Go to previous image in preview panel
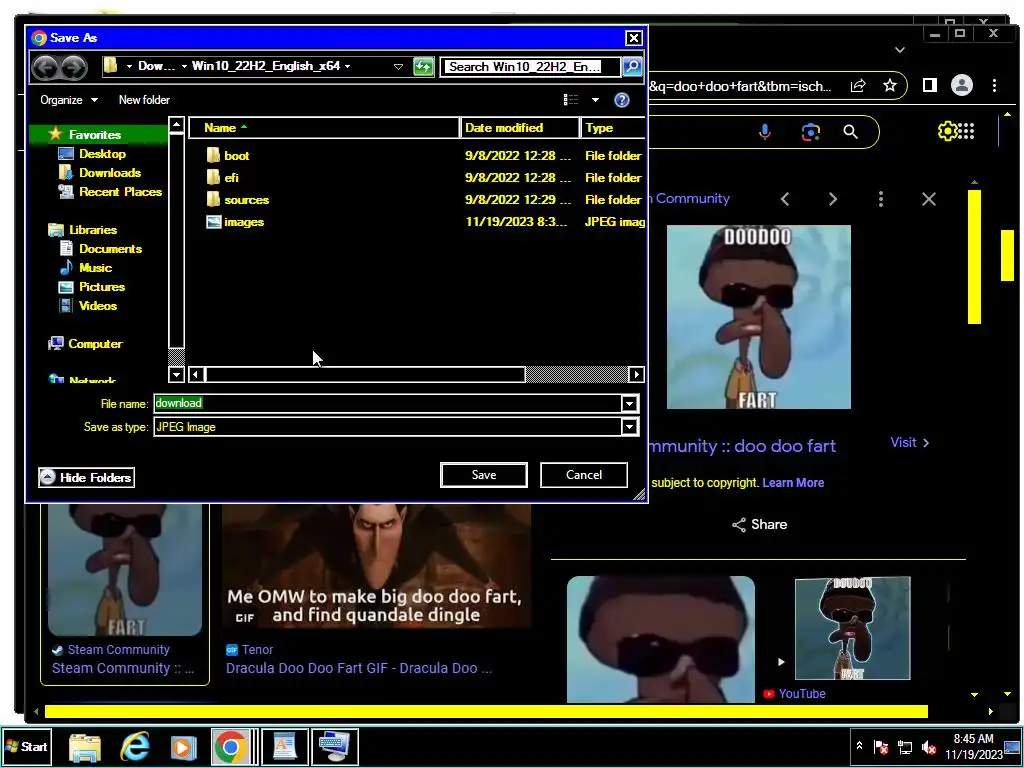Image resolution: width=1024 pixels, height=768 pixels. coord(785,199)
